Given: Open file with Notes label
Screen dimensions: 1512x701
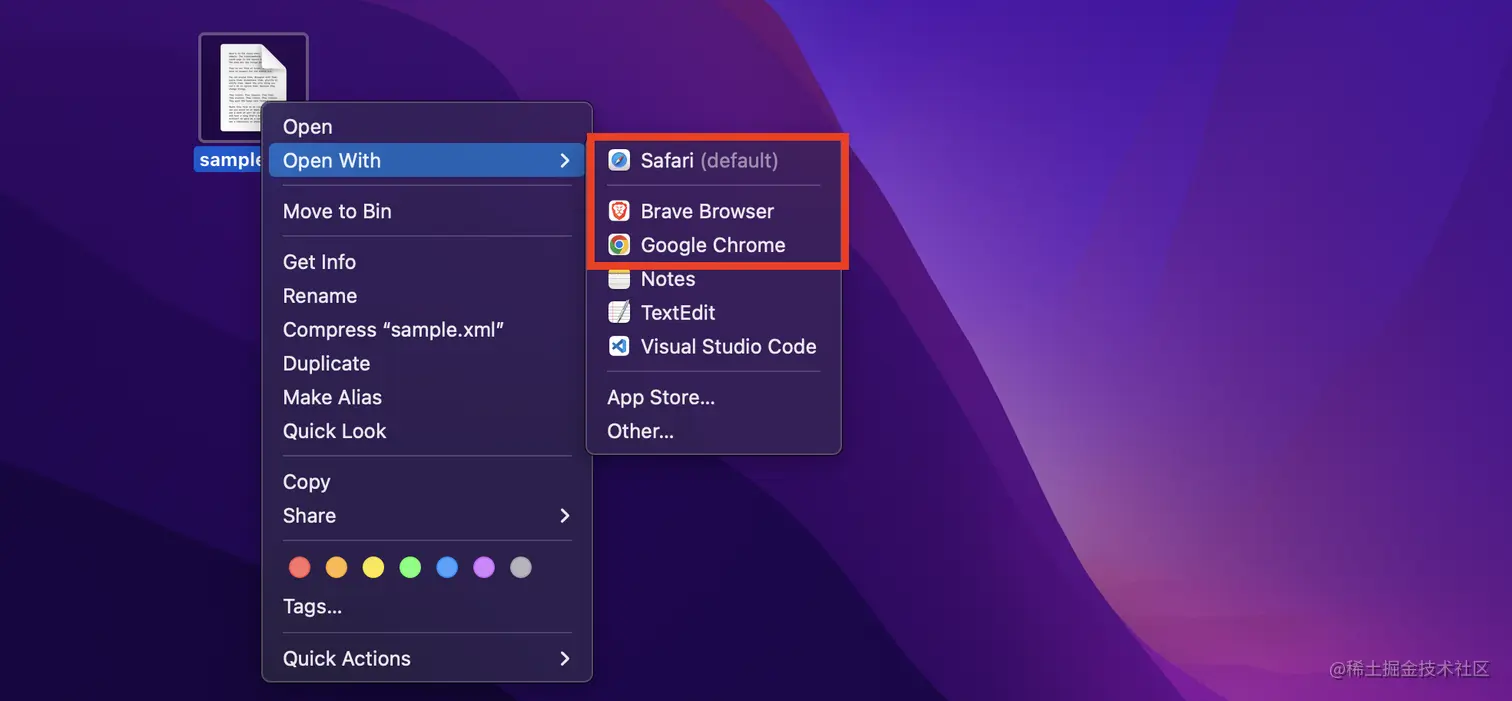Looking at the screenshot, I should (x=668, y=279).
